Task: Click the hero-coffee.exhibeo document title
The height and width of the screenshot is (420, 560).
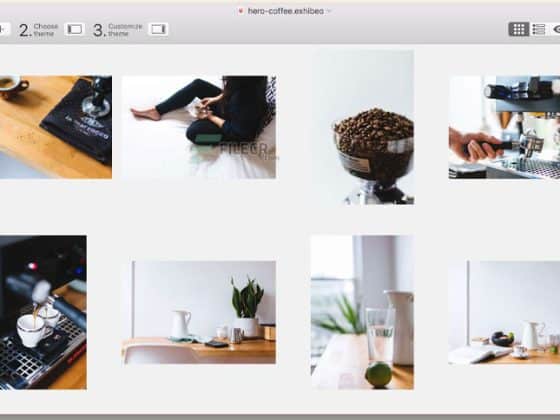Action: 285,11
